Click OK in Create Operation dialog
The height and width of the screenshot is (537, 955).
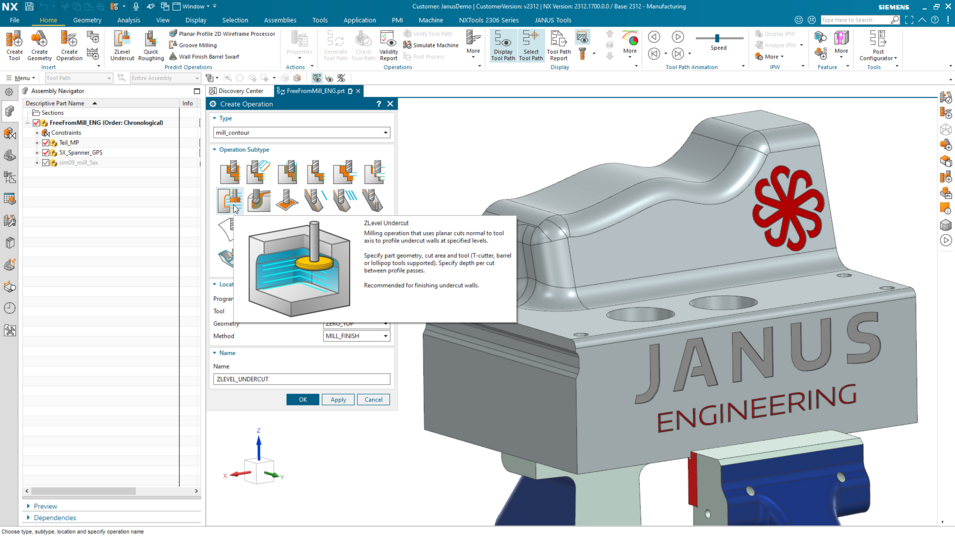(x=303, y=400)
